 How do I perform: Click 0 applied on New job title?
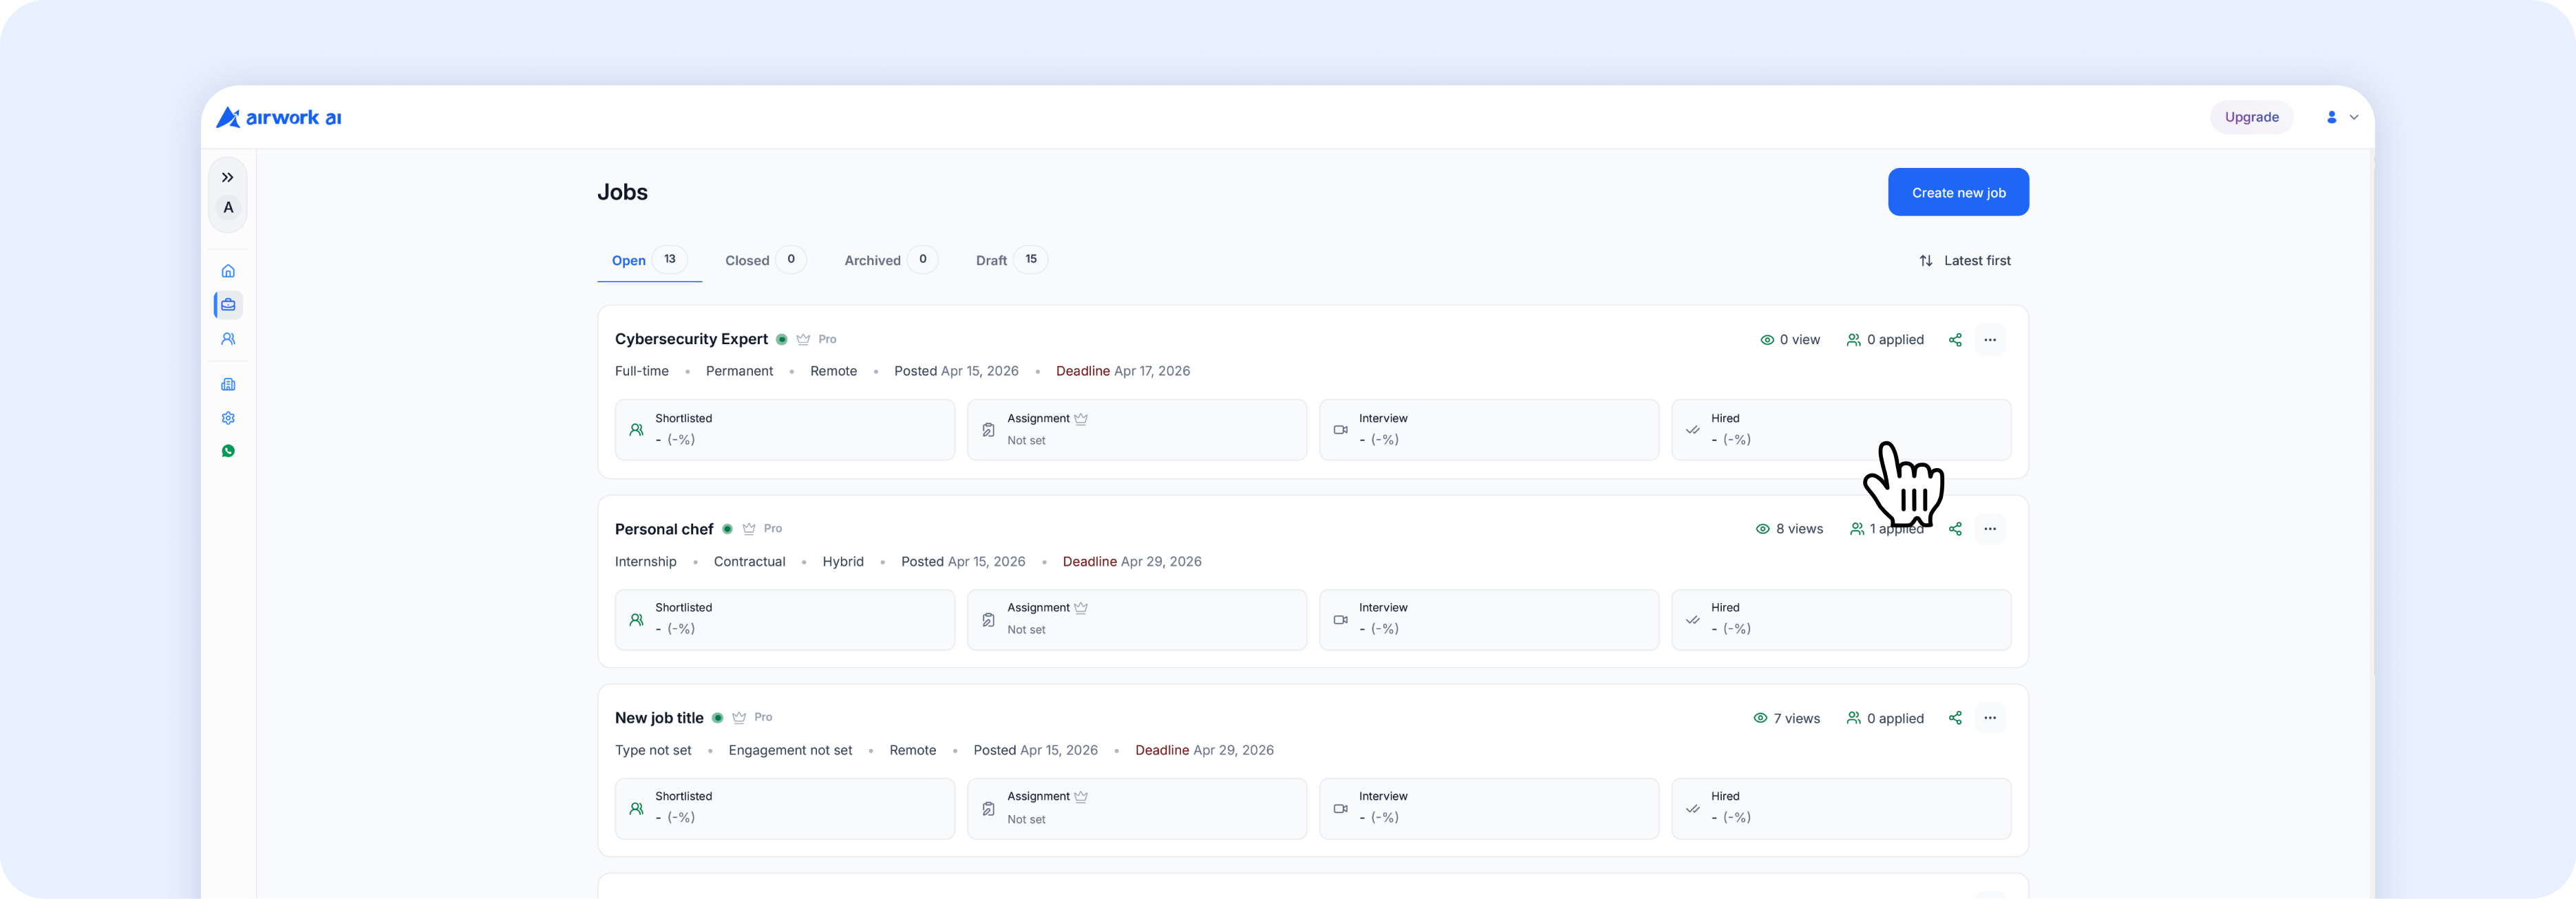1885,718
